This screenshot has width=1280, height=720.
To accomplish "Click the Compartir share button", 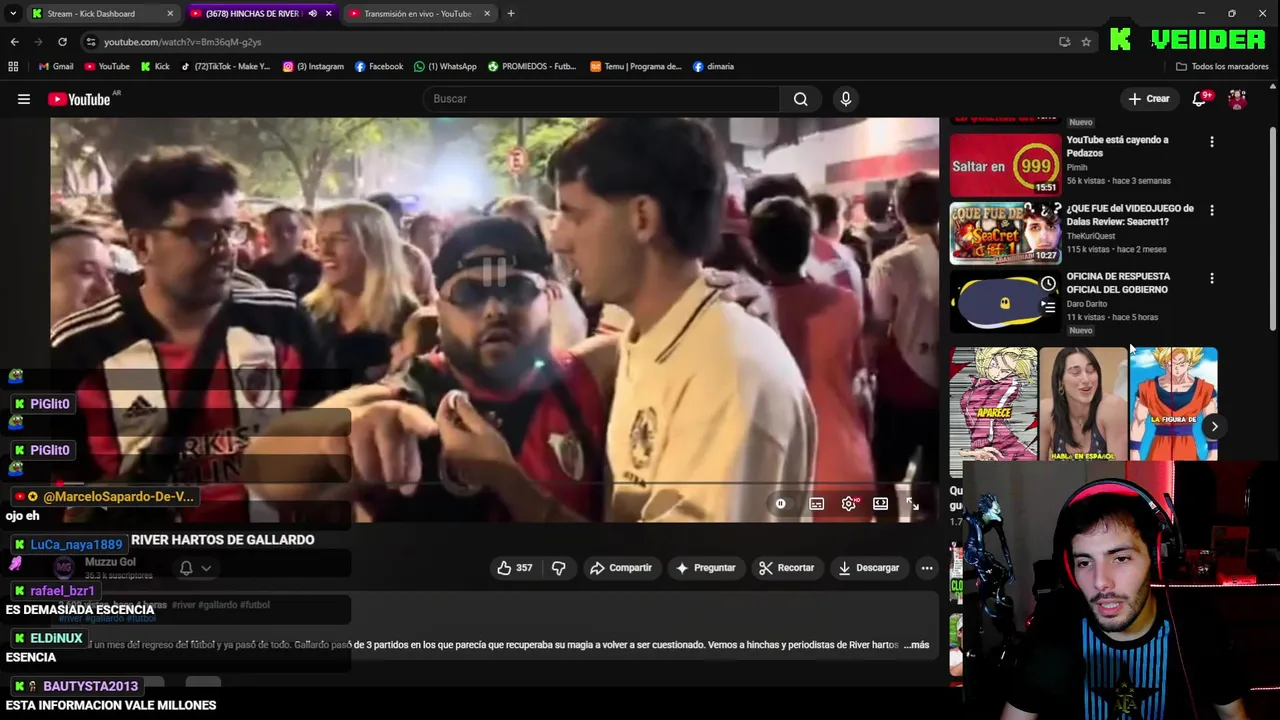I will pyautogui.click(x=621, y=568).
